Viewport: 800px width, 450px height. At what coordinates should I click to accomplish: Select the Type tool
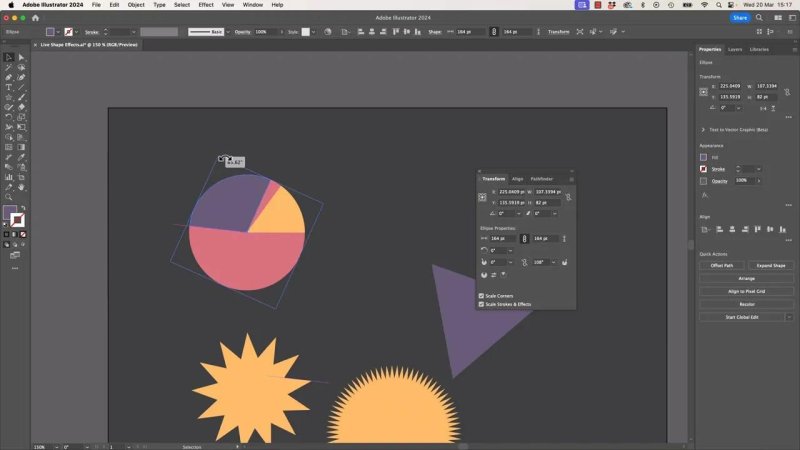(9, 87)
